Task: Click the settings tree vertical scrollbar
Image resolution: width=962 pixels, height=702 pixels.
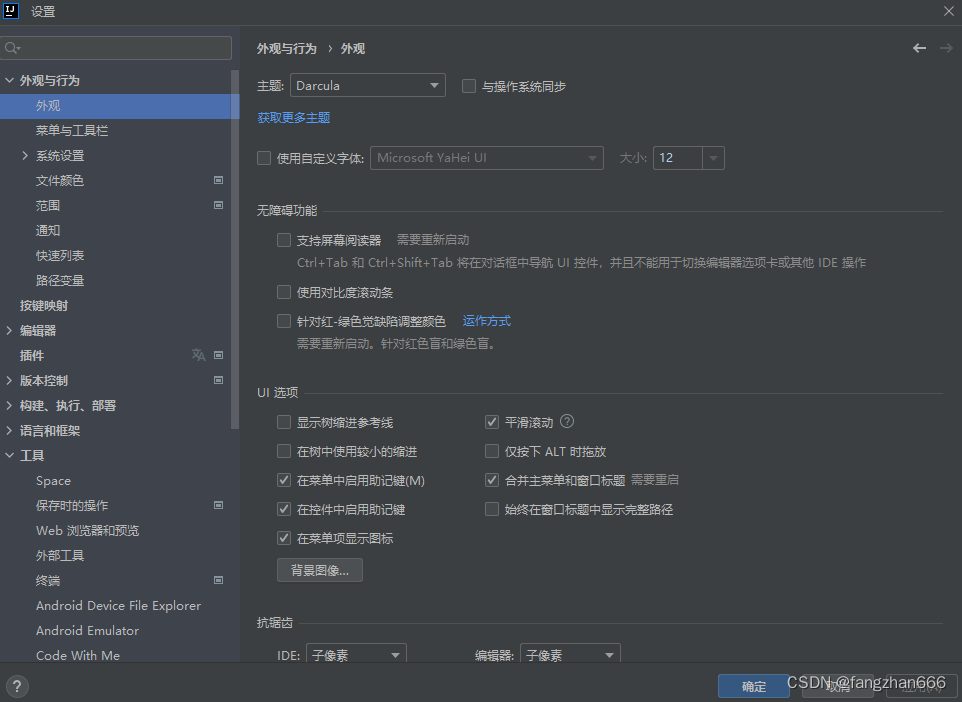Action: 234,250
